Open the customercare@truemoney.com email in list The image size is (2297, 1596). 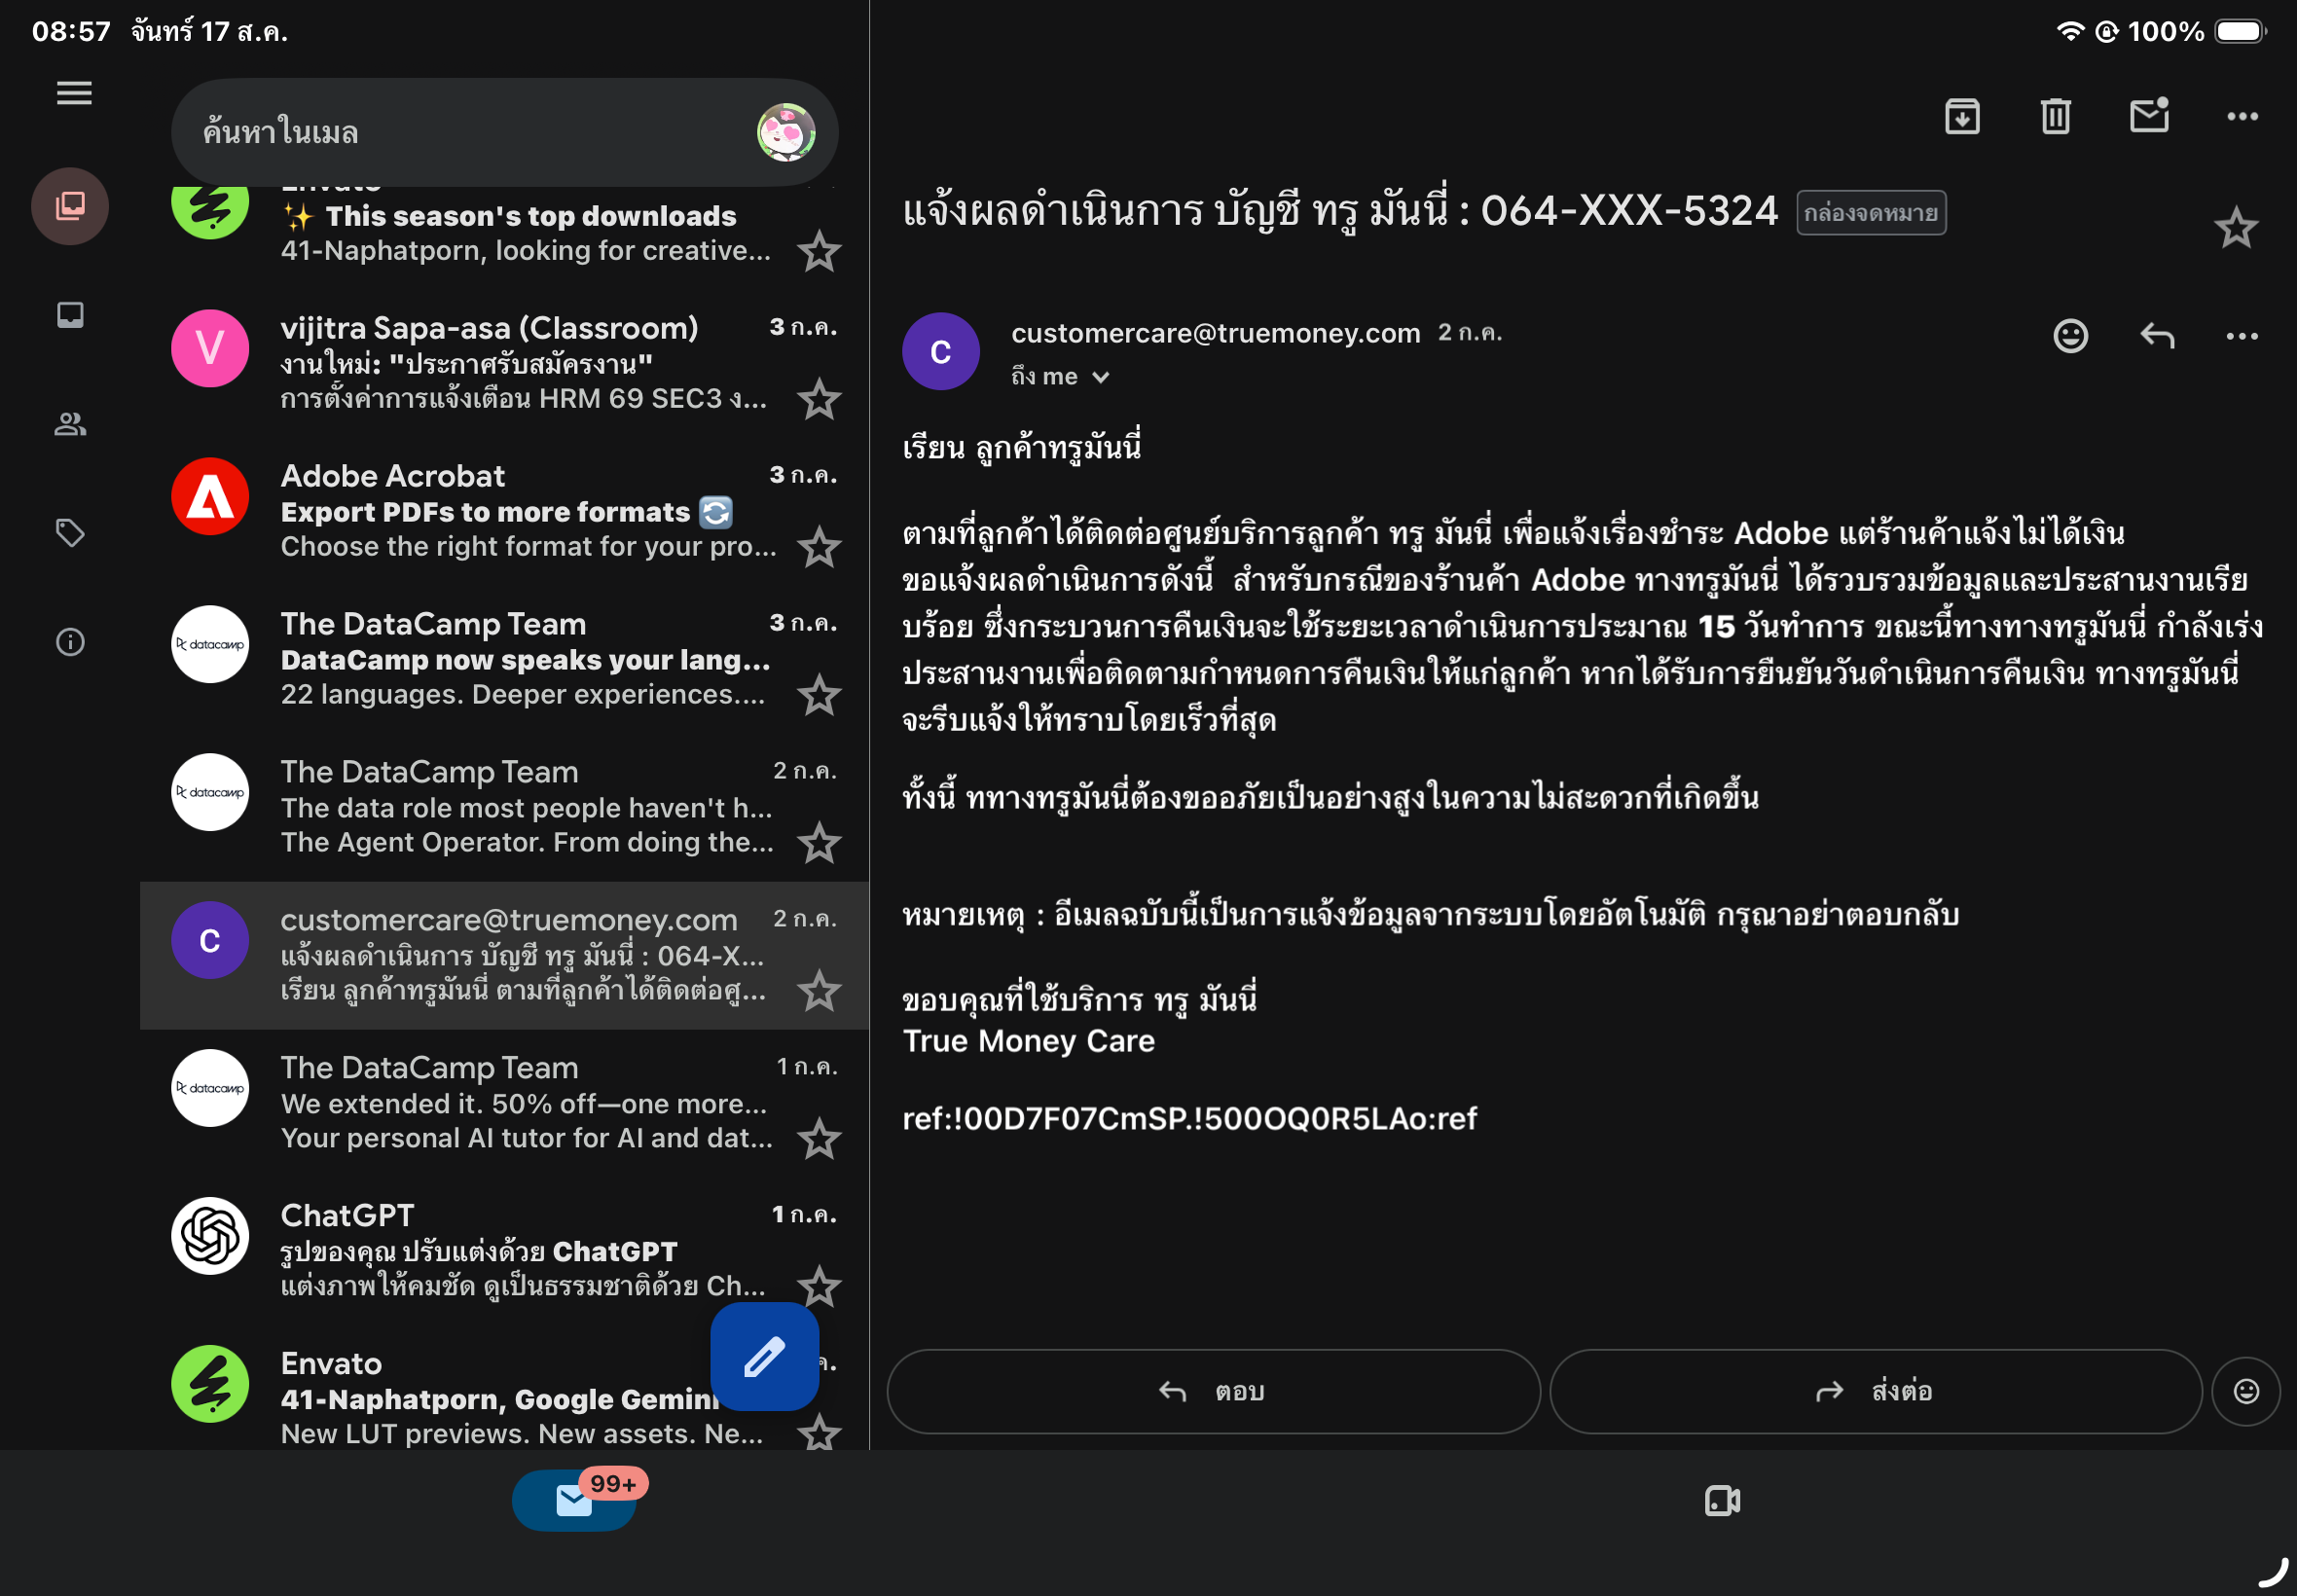click(x=505, y=955)
